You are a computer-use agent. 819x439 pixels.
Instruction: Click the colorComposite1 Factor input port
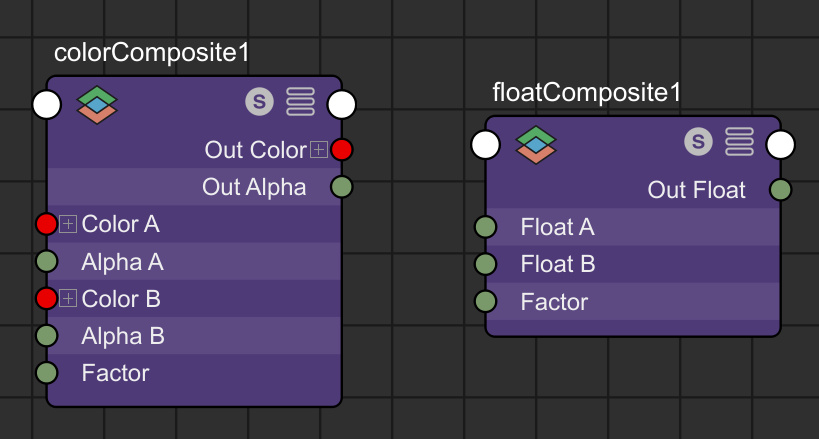point(46,373)
